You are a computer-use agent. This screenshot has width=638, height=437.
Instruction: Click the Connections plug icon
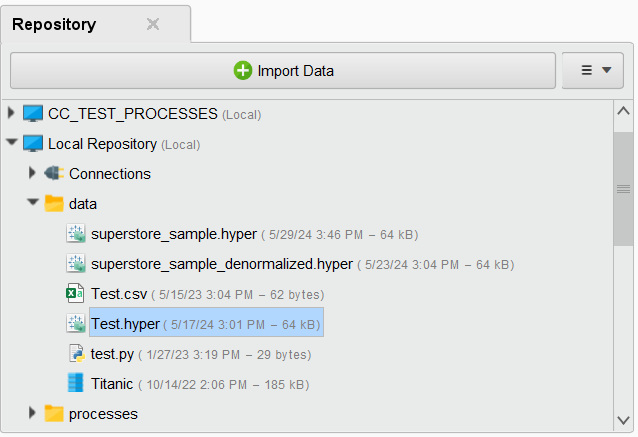(54, 173)
